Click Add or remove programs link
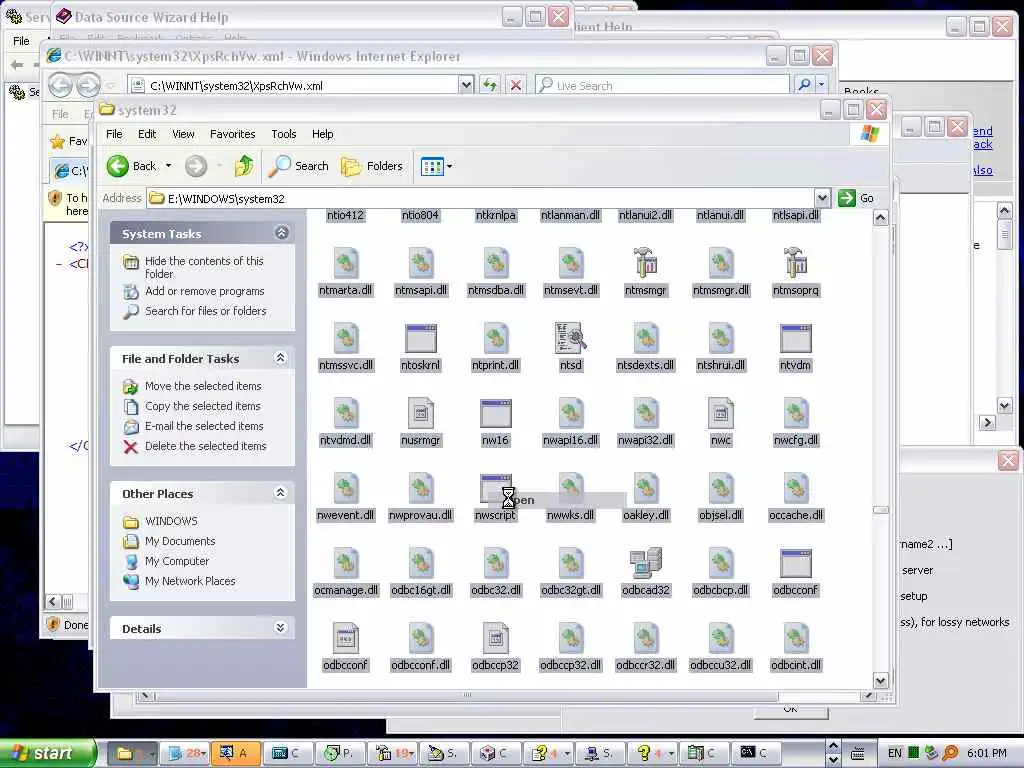Image resolution: width=1024 pixels, height=768 pixels. [x=204, y=291]
